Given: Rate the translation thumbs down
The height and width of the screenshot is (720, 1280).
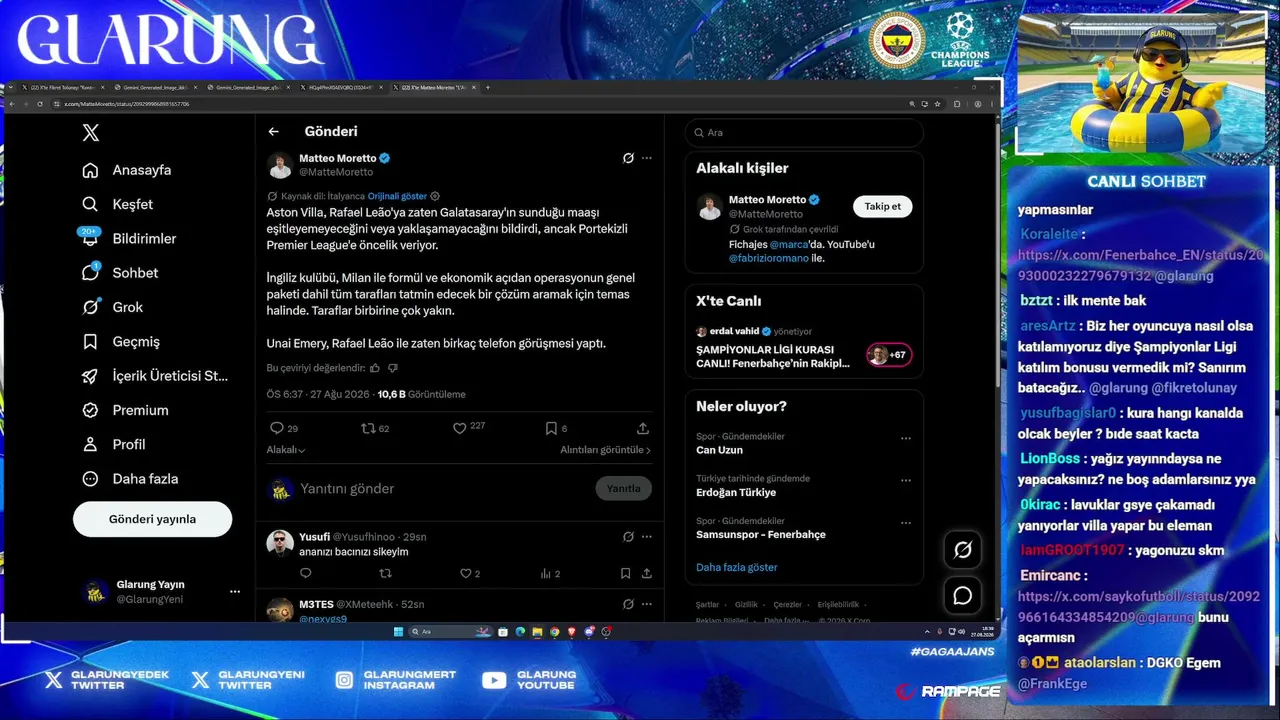Looking at the screenshot, I should tap(393, 368).
